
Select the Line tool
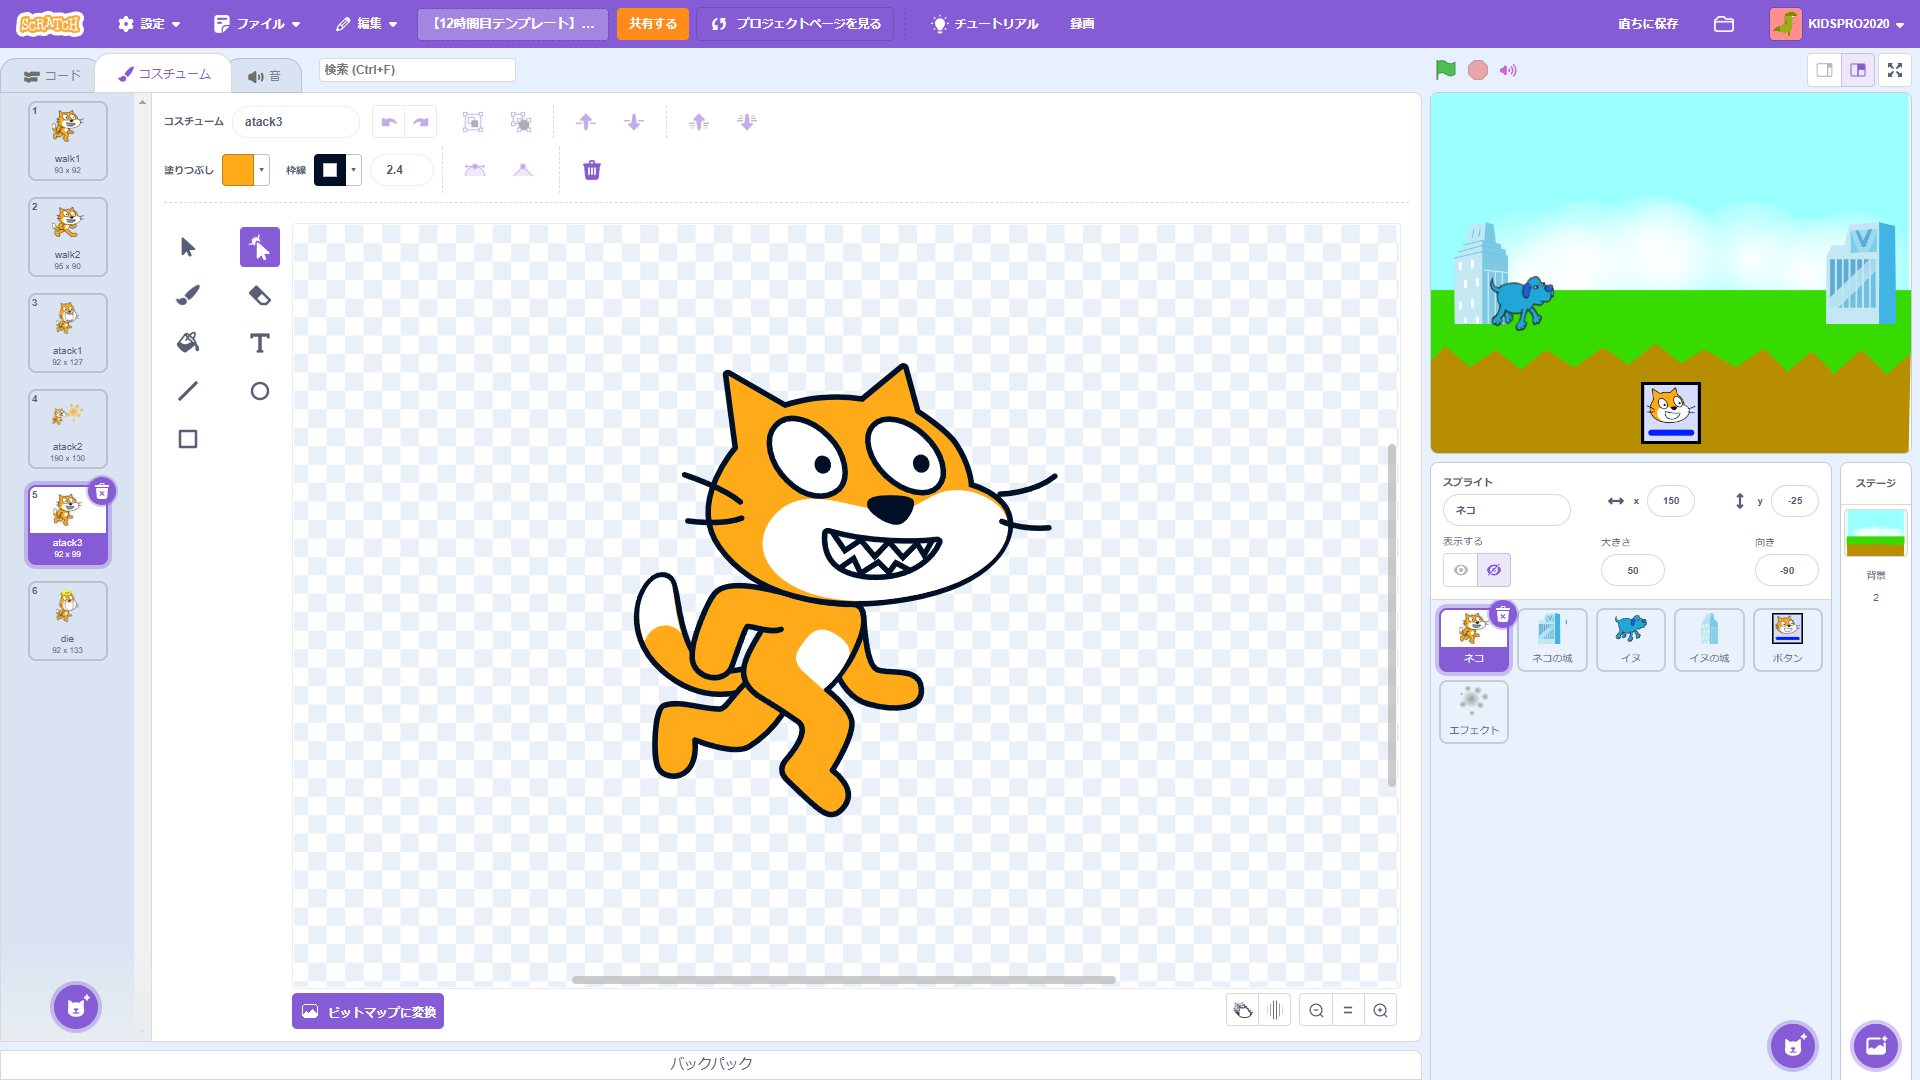tap(188, 391)
